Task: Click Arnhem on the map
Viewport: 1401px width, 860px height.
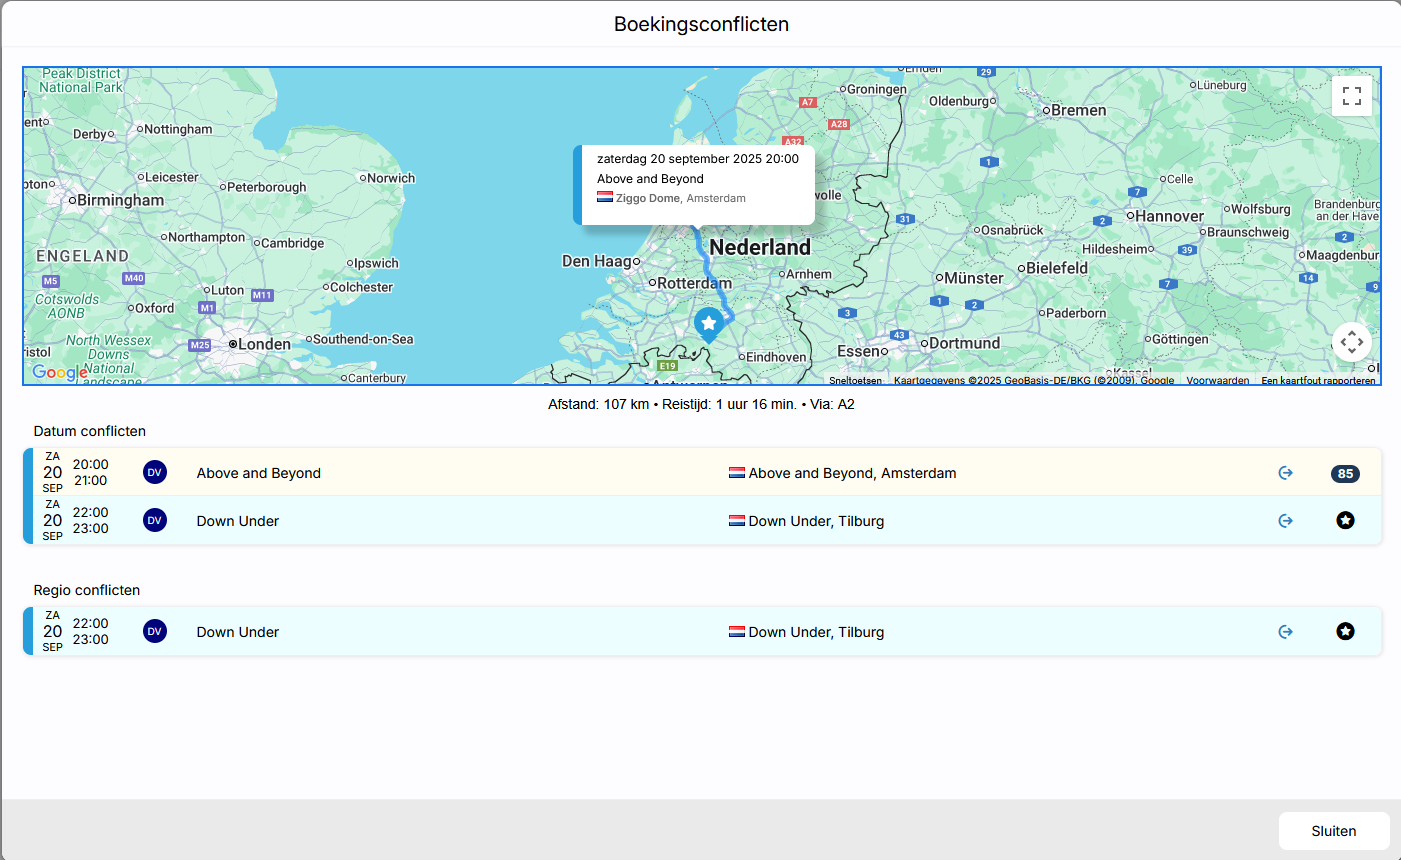Action: [809, 274]
